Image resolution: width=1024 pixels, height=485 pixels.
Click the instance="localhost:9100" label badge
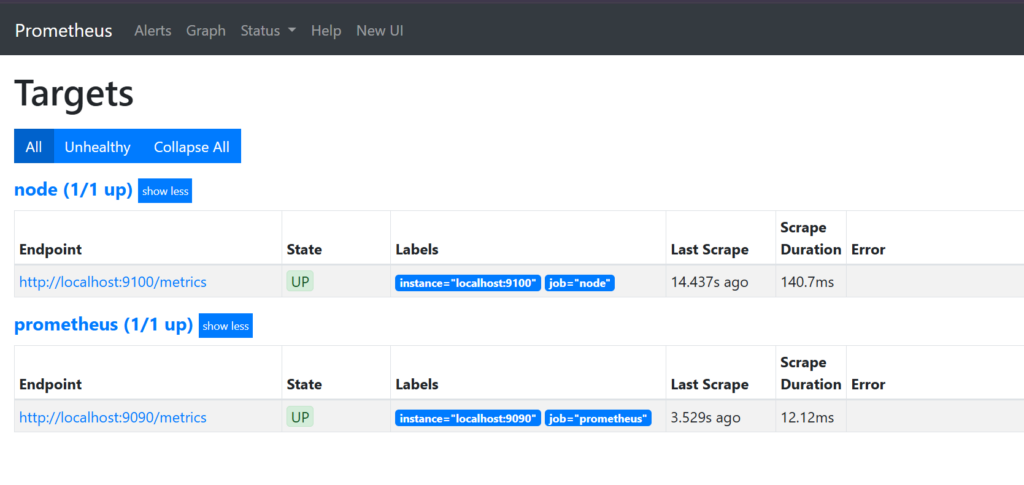(468, 283)
